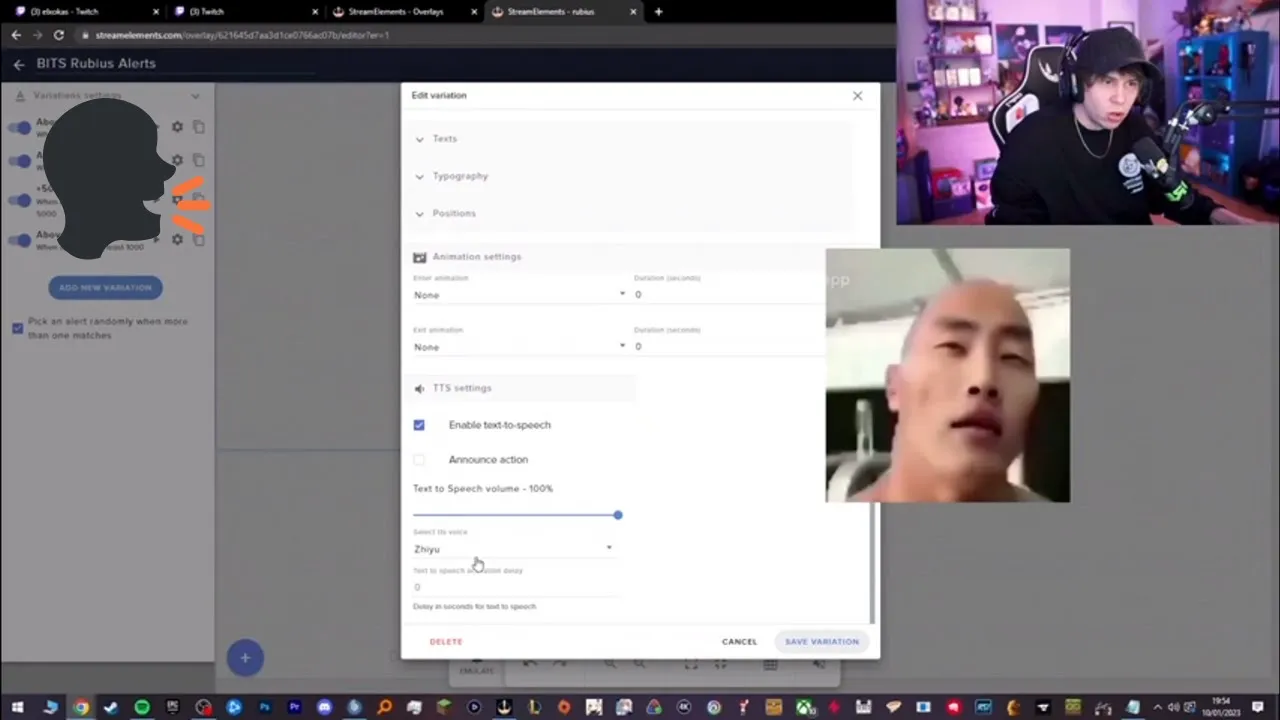Check the Announce action checkbox

pyautogui.click(x=419, y=460)
